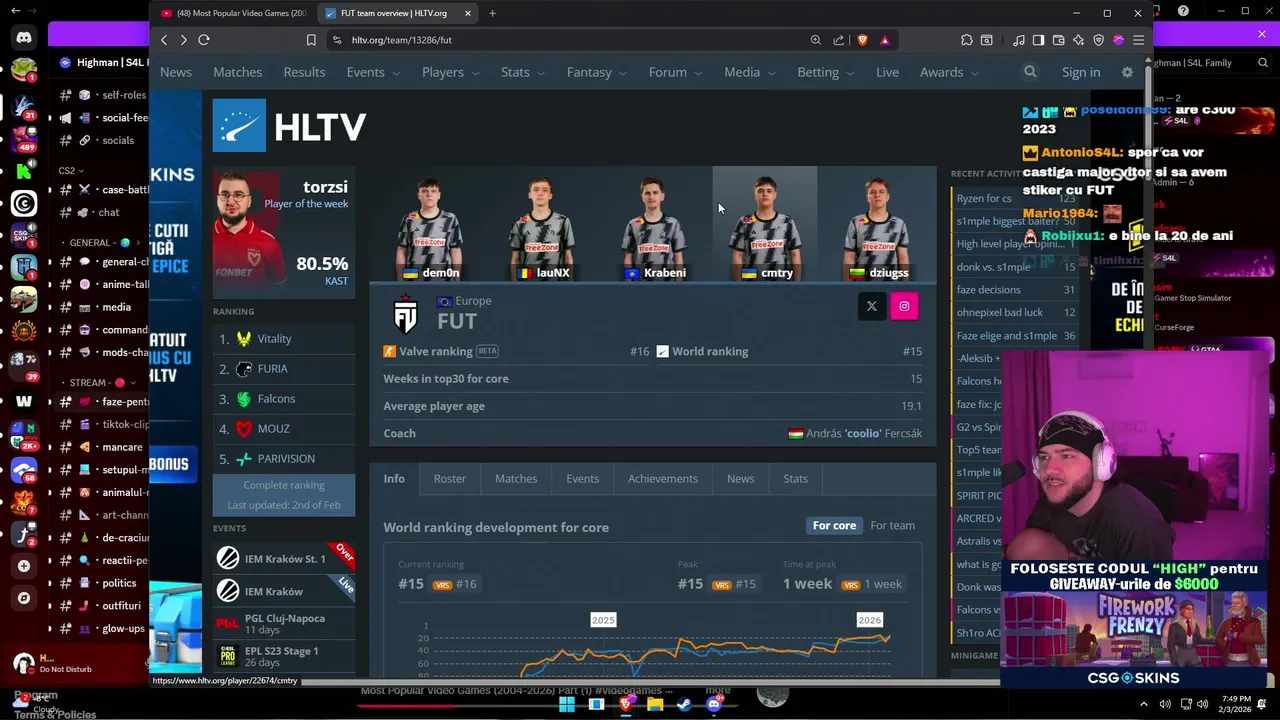This screenshot has height=720, width=1280.
Task: Switch to the team Stats tab
Action: pos(795,478)
